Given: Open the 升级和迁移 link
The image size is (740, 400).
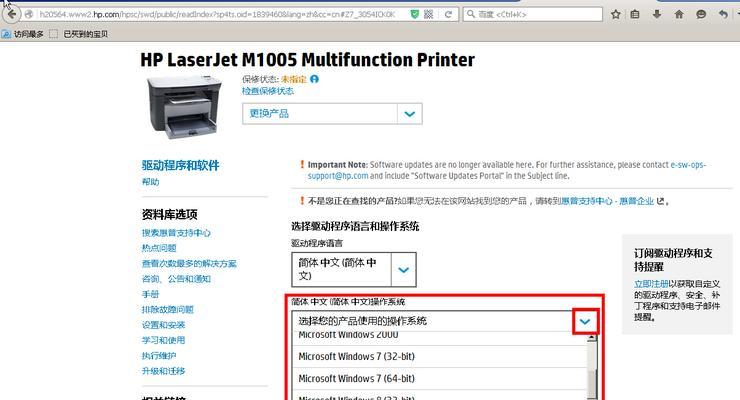Looking at the screenshot, I should tap(163, 371).
